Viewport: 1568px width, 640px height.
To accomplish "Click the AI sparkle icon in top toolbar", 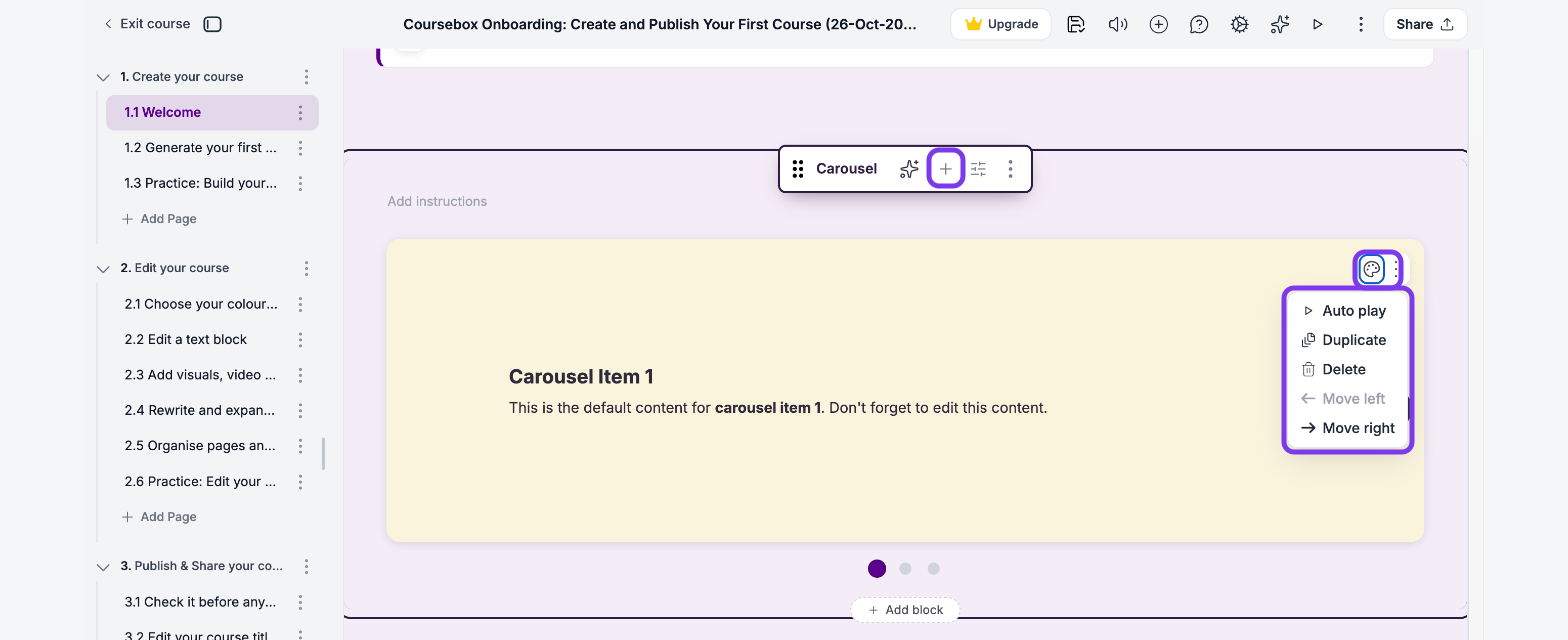I will click(x=1279, y=24).
